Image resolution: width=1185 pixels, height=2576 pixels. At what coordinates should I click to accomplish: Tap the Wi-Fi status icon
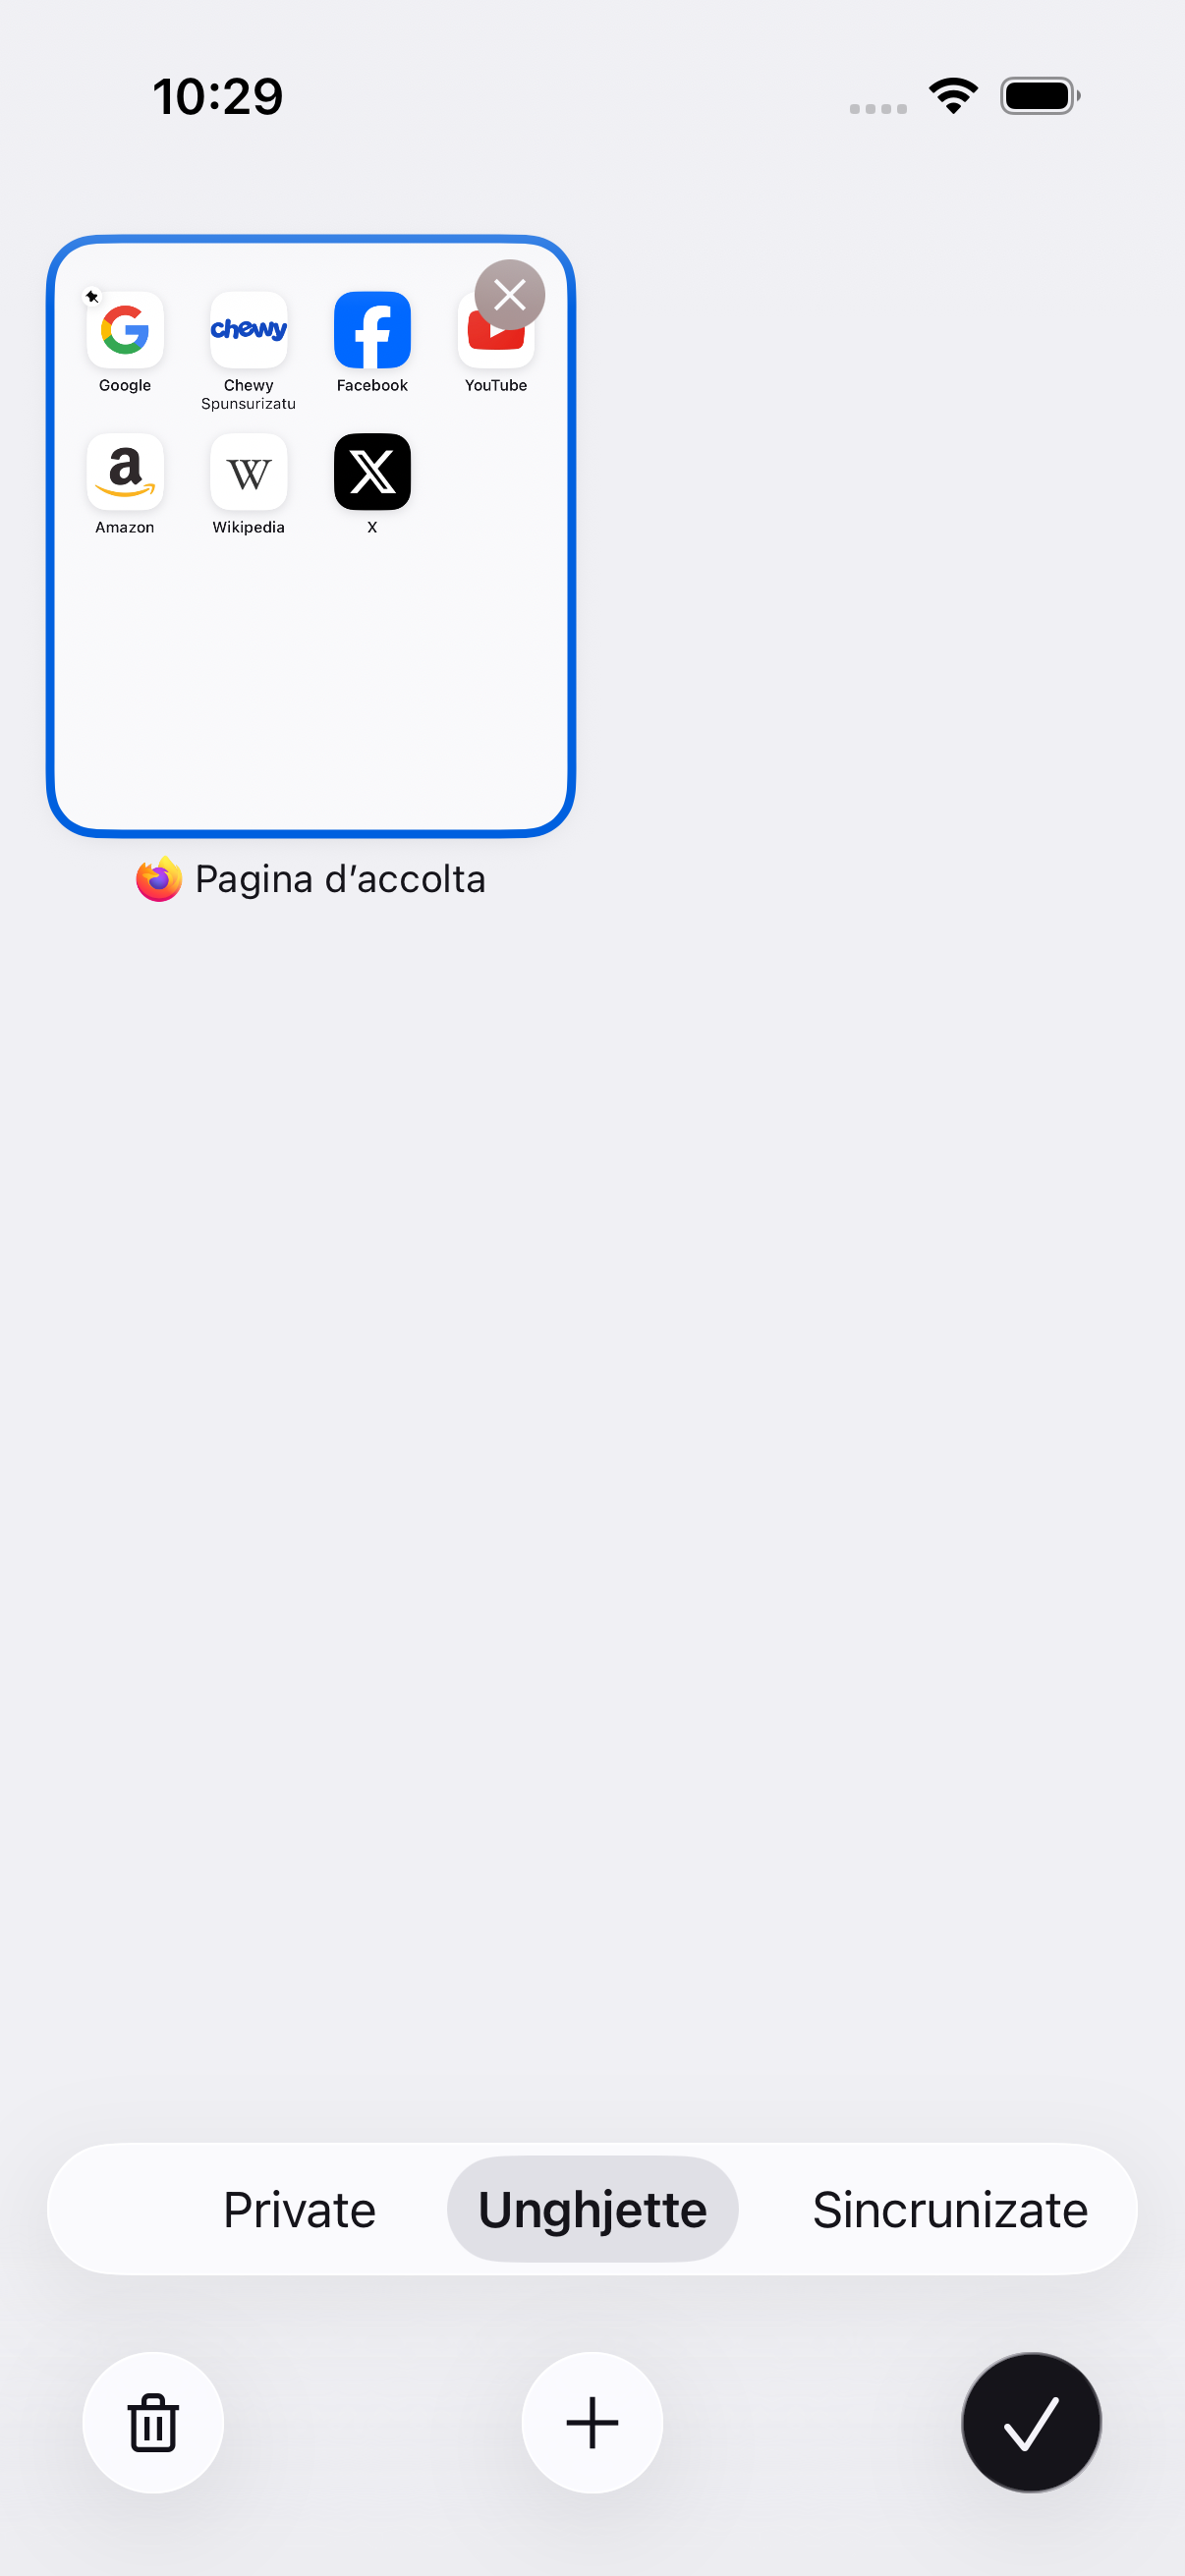pyautogui.click(x=953, y=96)
